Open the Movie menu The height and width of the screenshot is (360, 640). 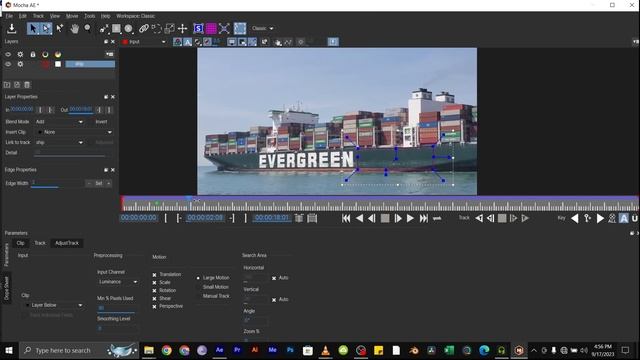tap(72, 16)
